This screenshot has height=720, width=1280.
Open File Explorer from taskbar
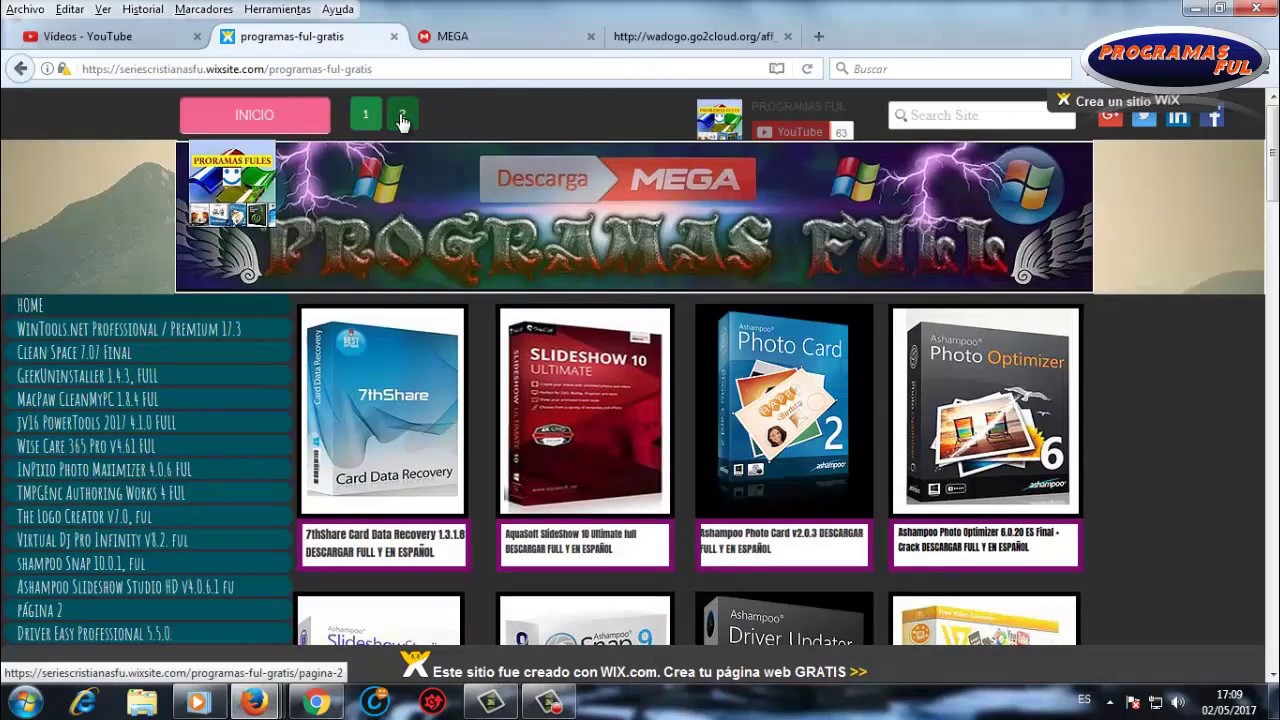(x=141, y=702)
